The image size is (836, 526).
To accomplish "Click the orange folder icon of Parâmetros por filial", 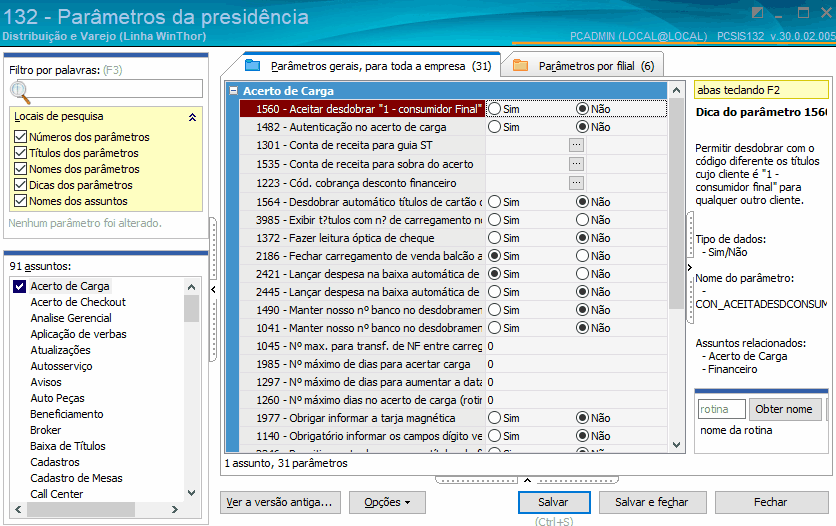I will [520, 66].
